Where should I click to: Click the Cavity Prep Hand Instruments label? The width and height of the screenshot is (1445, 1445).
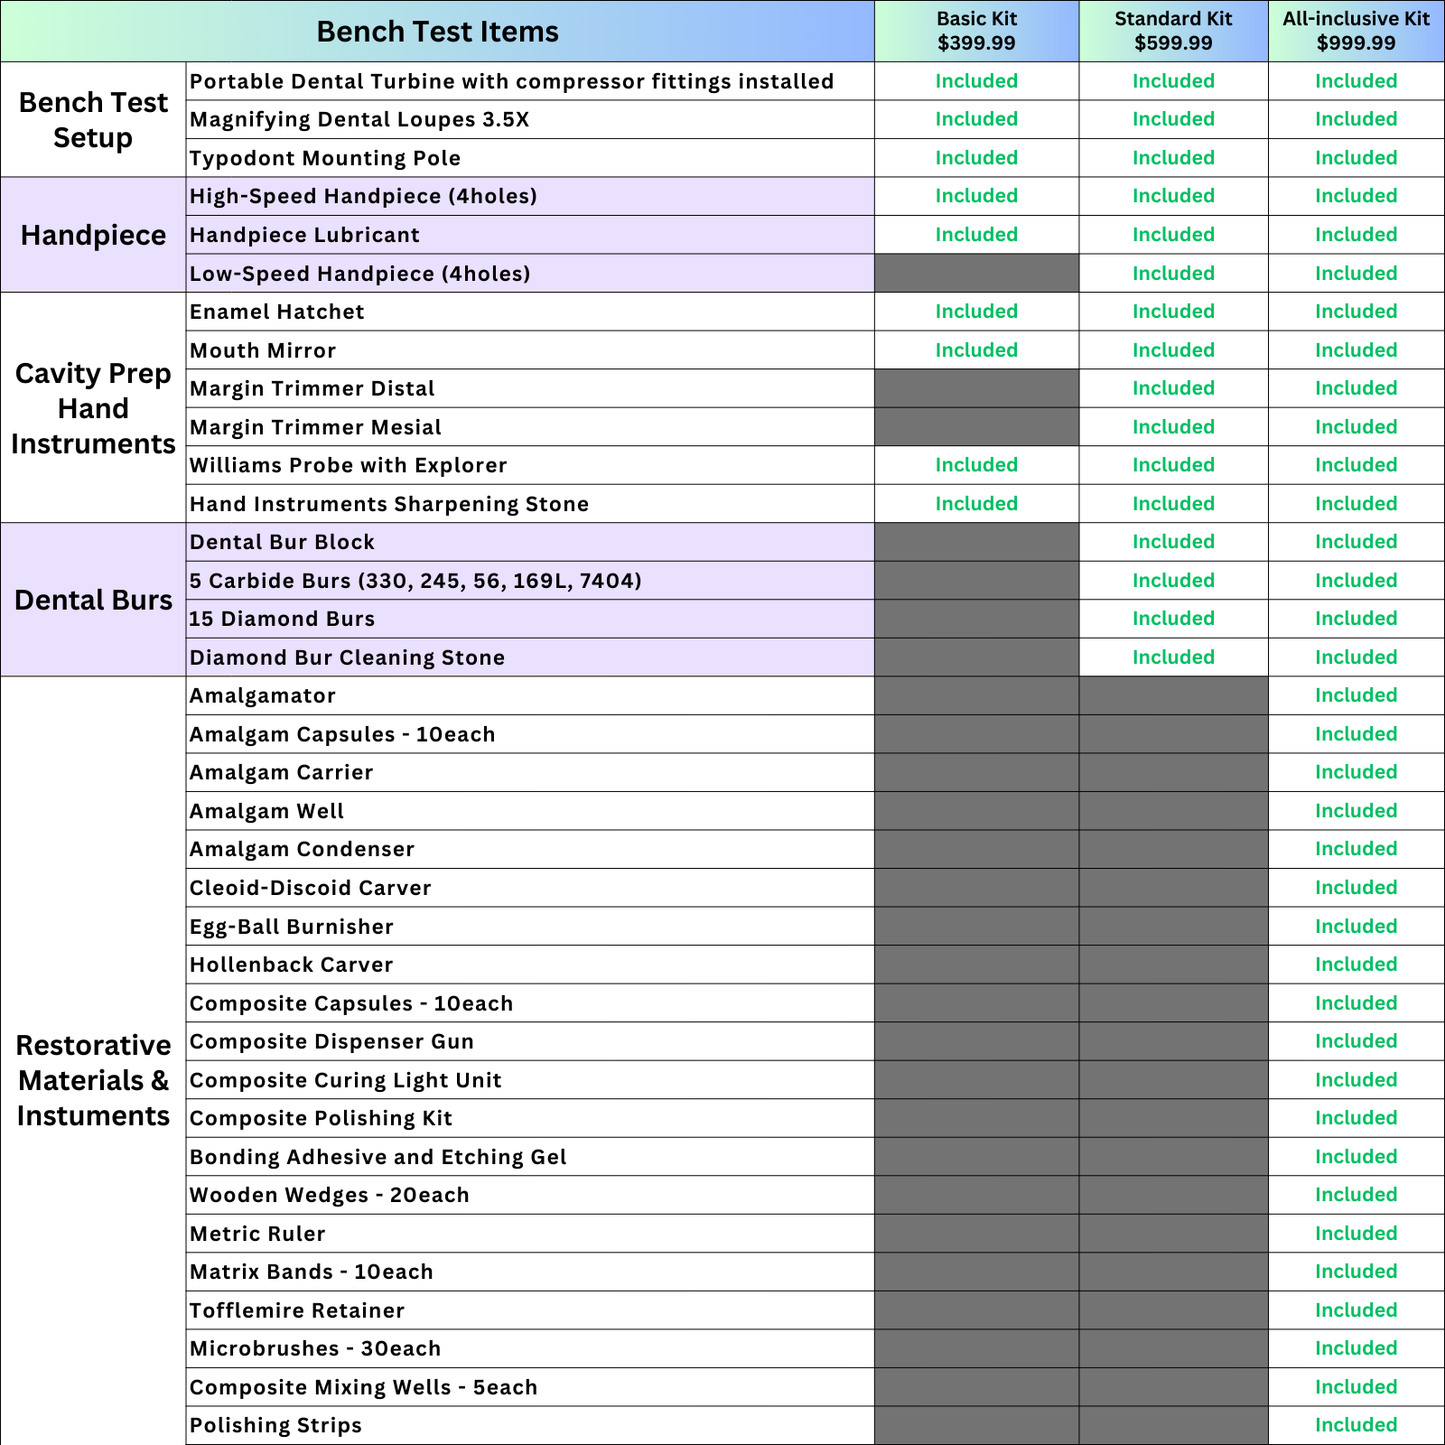pos(93,408)
